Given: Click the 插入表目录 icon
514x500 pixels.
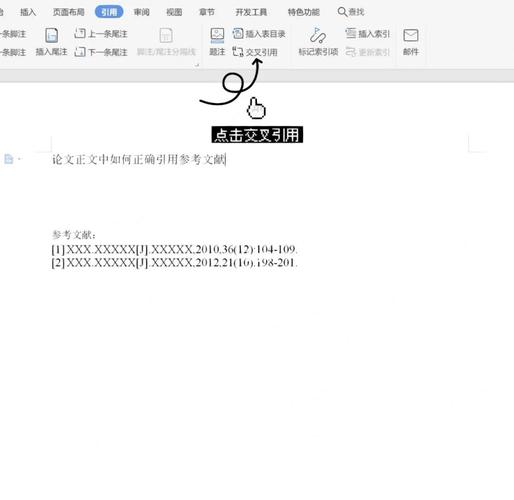Looking at the screenshot, I should pos(238,33).
